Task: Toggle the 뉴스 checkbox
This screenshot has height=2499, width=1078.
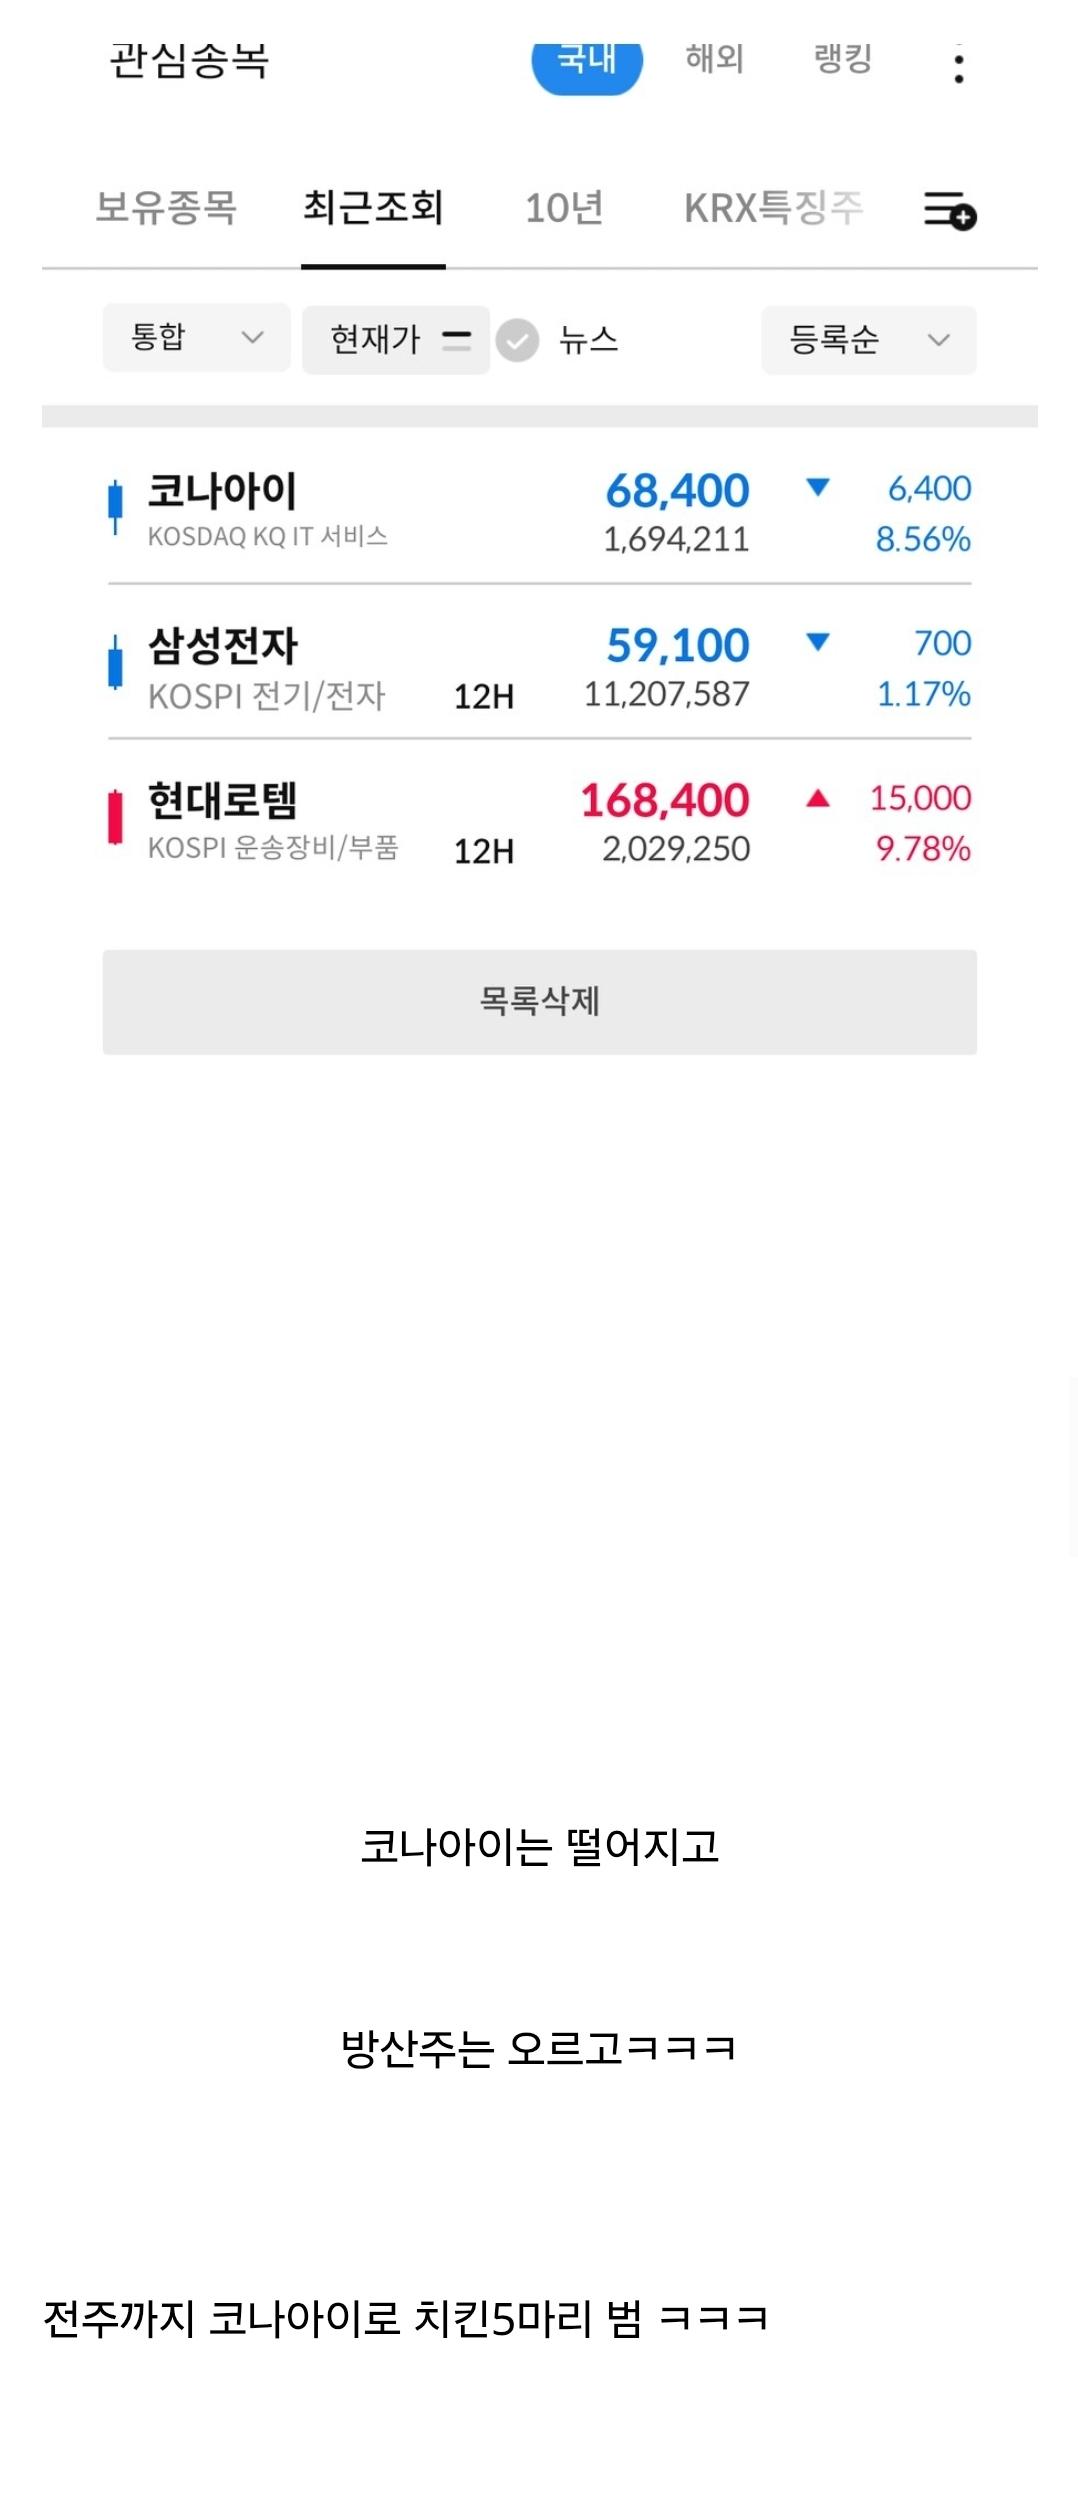Action: click(x=517, y=340)
